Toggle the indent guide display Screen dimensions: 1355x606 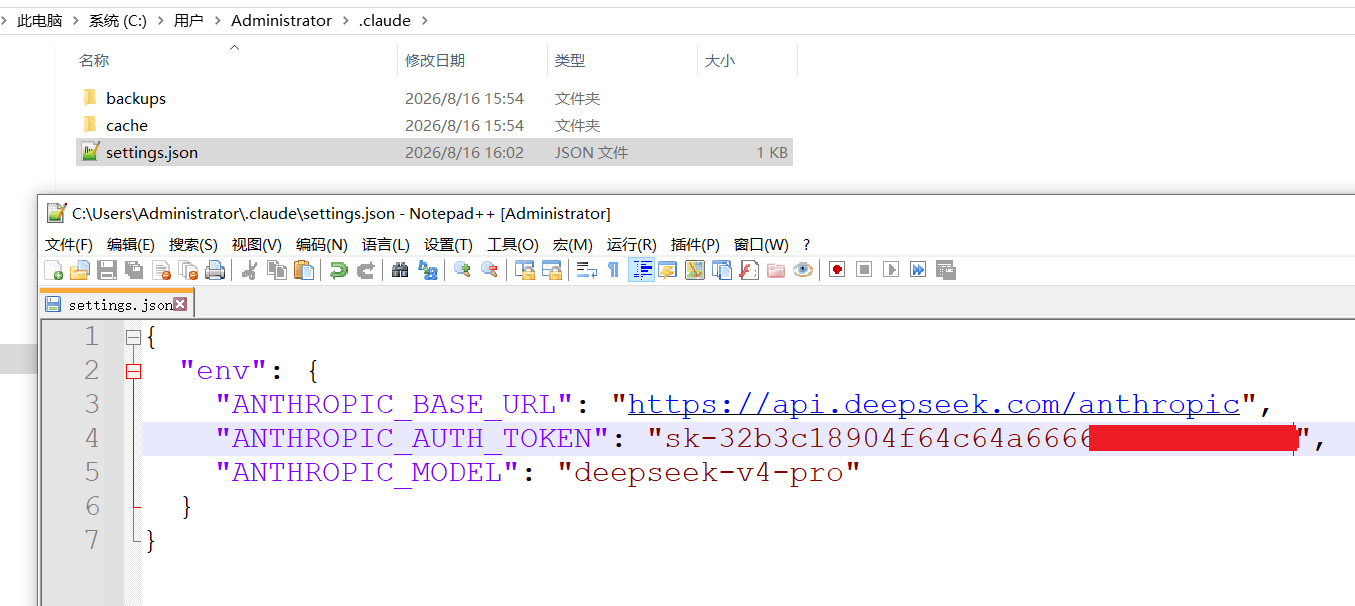pos(641,270)
